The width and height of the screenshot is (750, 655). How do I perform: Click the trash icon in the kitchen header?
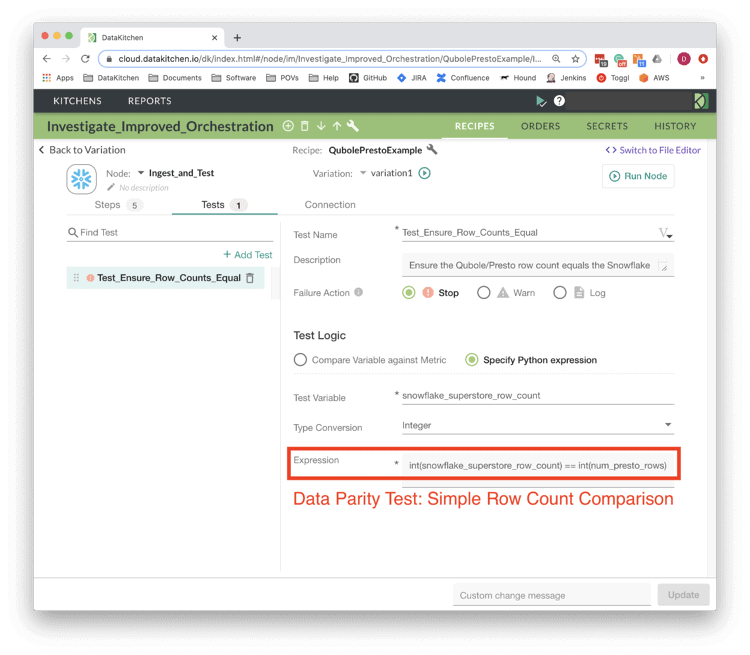point(305,126)
